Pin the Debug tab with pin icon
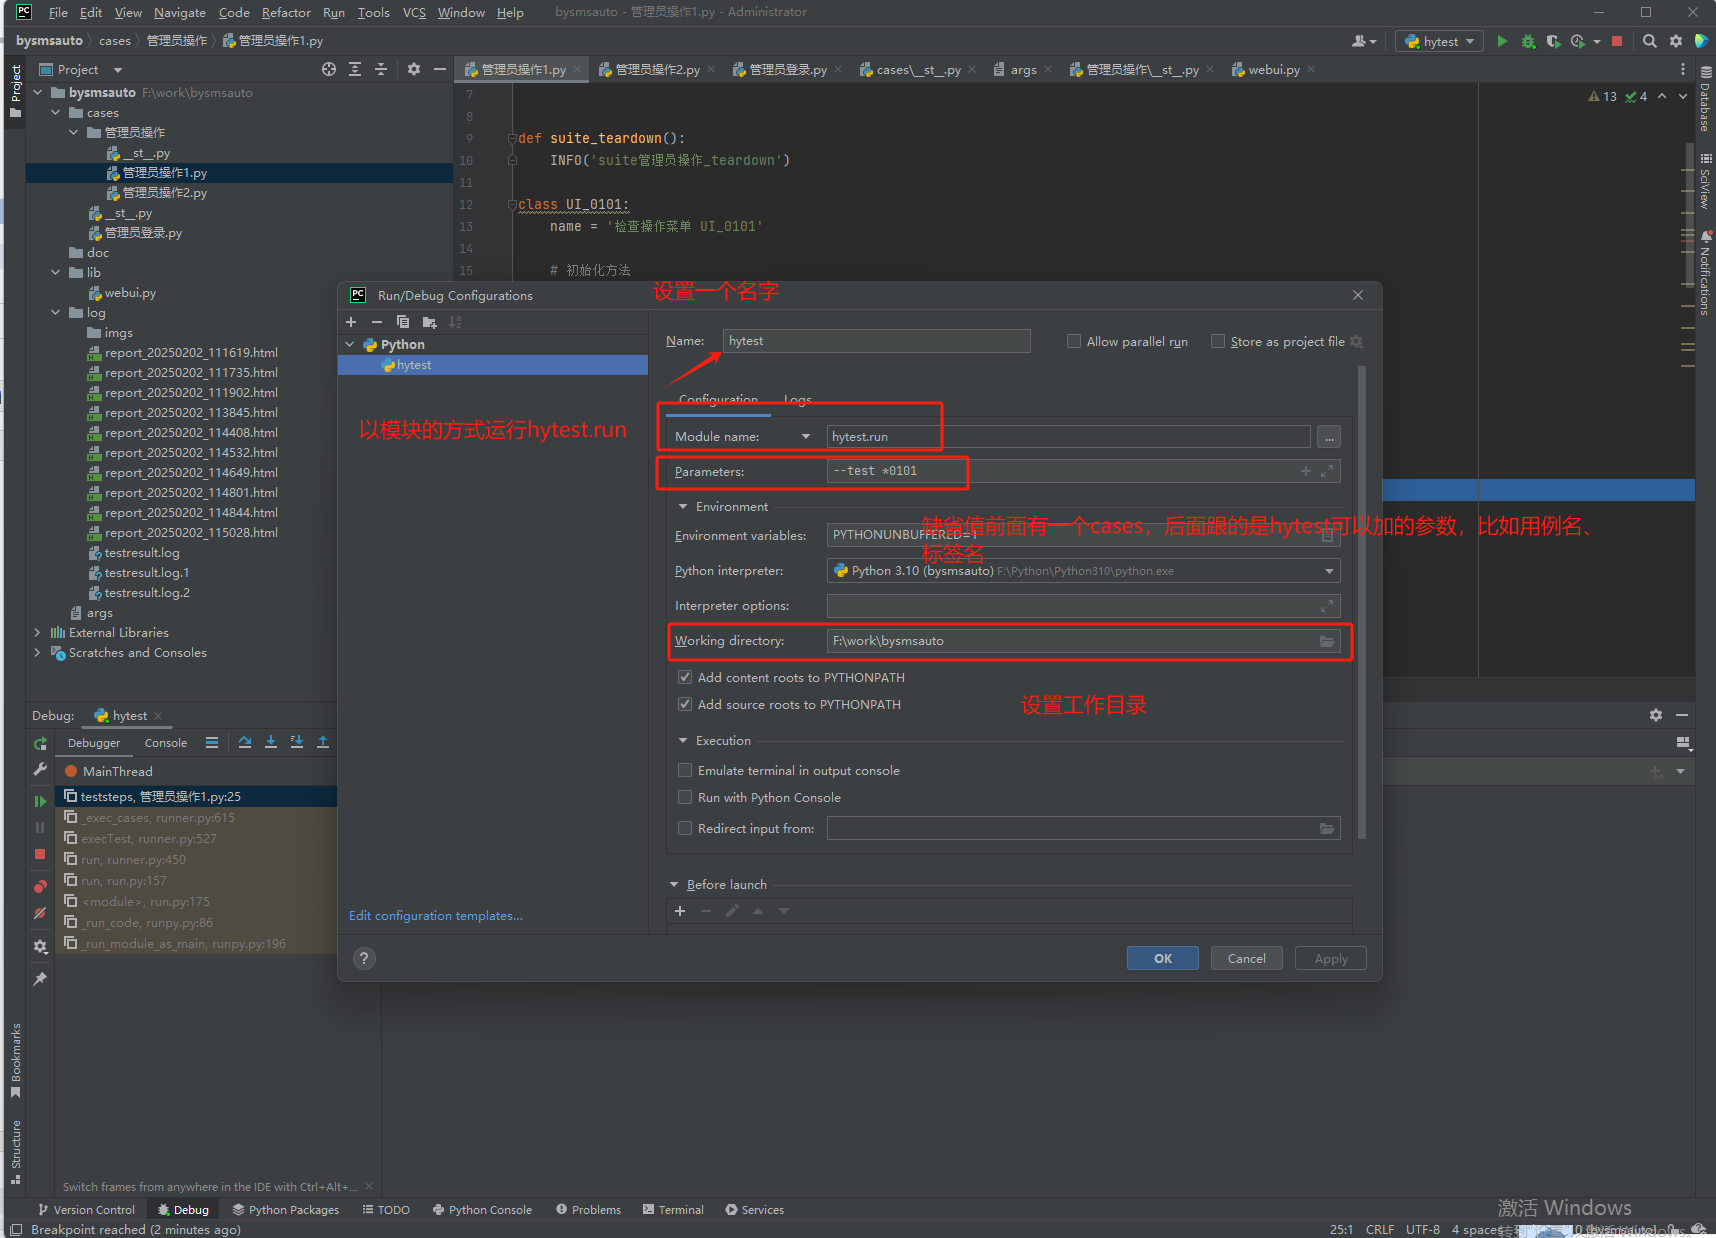The width and height of the screenshot is (1716, 1238). [x=40, y=979]
